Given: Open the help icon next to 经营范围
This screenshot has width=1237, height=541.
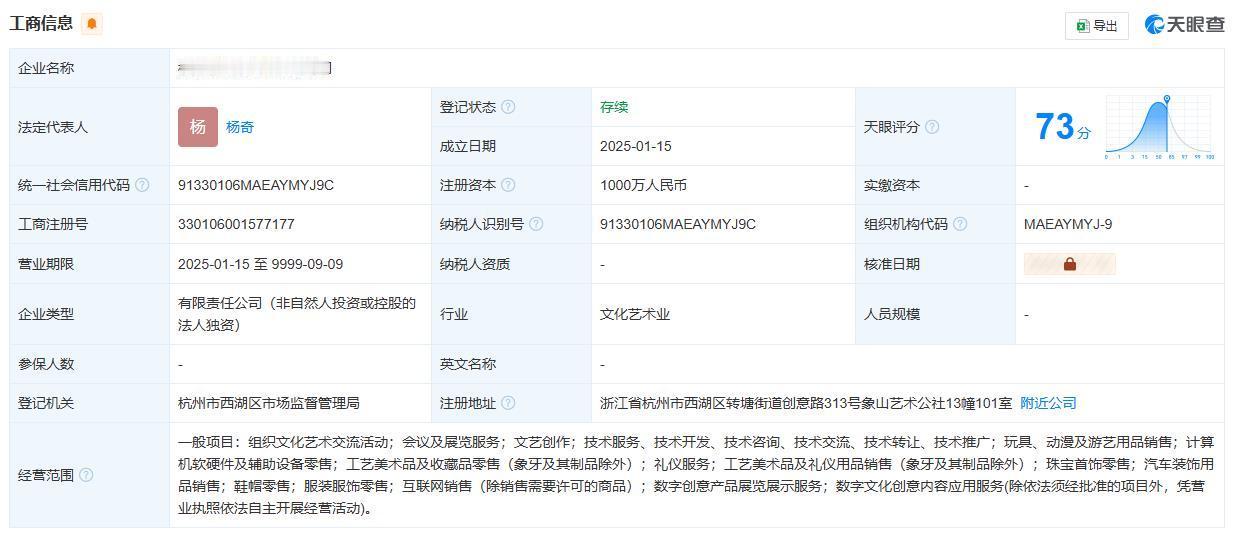Looking at the screenshot, I should coord(86,475).
